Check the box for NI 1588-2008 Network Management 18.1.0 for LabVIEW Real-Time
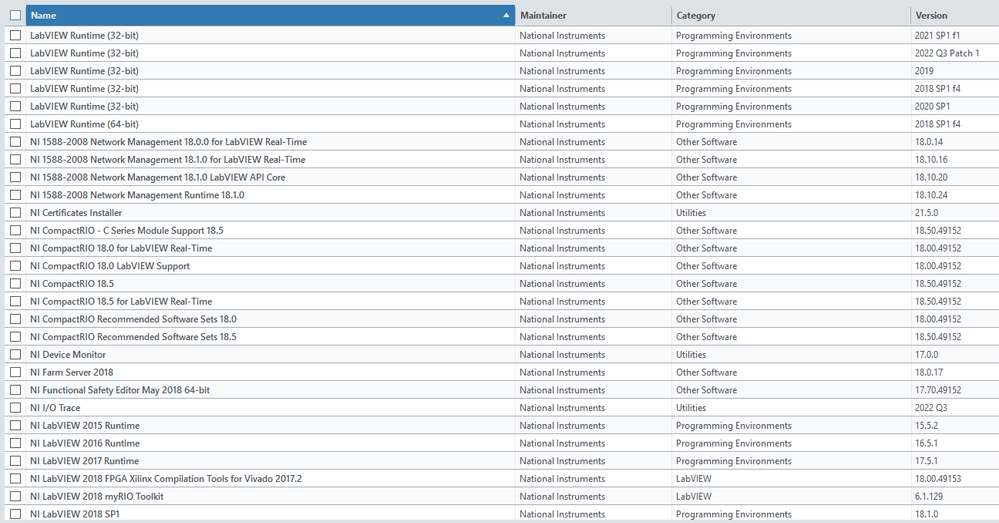This screenshot has width=999, height=523. coord(15,160)
